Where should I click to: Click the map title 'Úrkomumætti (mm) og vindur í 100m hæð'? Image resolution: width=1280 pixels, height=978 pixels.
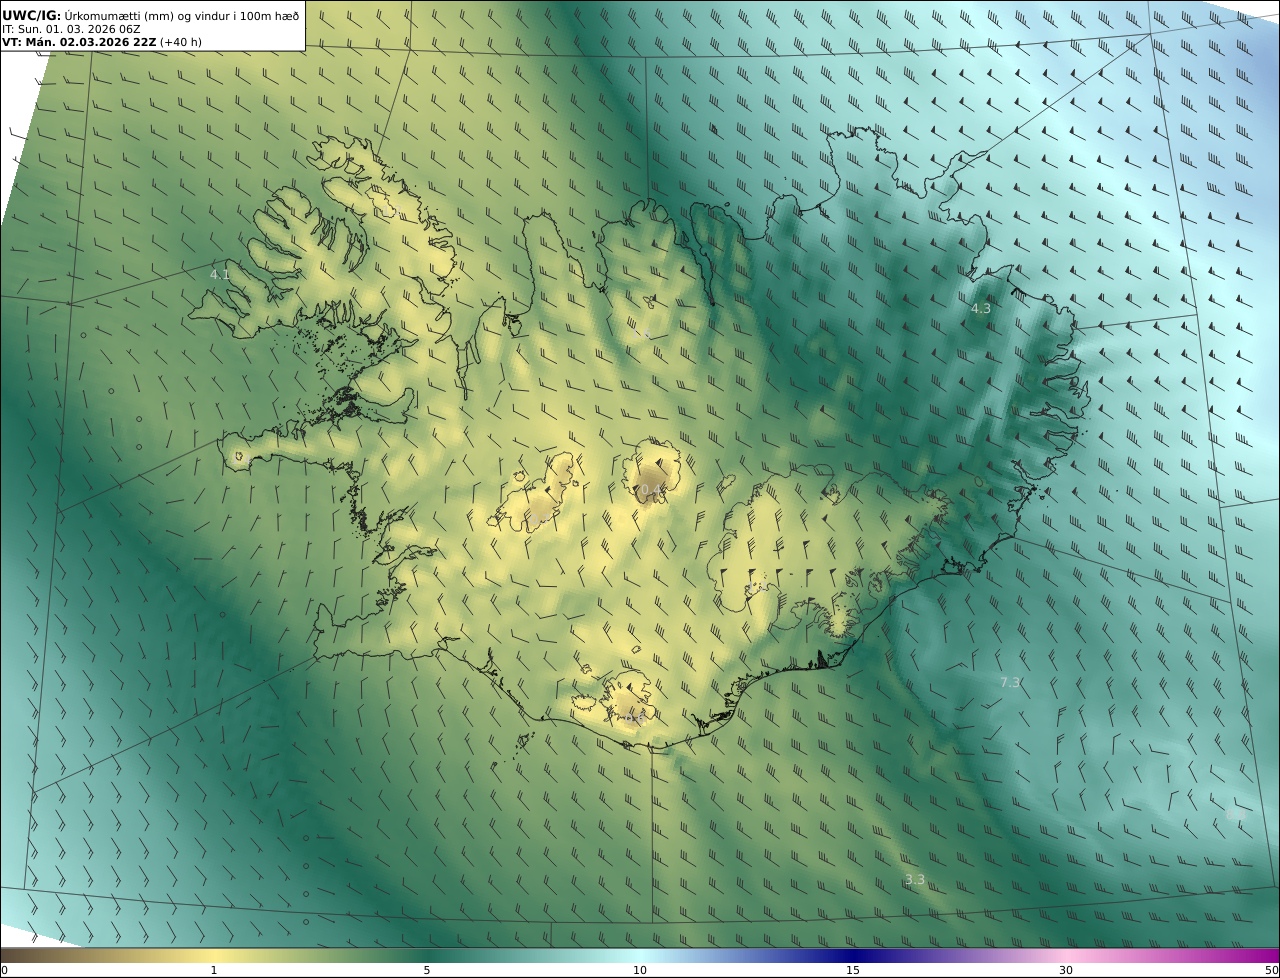[182, 16]
